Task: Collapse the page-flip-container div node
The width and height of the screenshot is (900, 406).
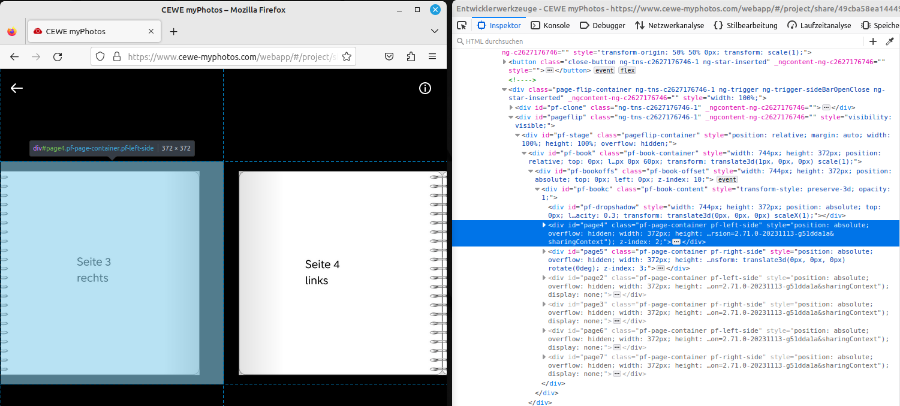Action: (505, 90)
